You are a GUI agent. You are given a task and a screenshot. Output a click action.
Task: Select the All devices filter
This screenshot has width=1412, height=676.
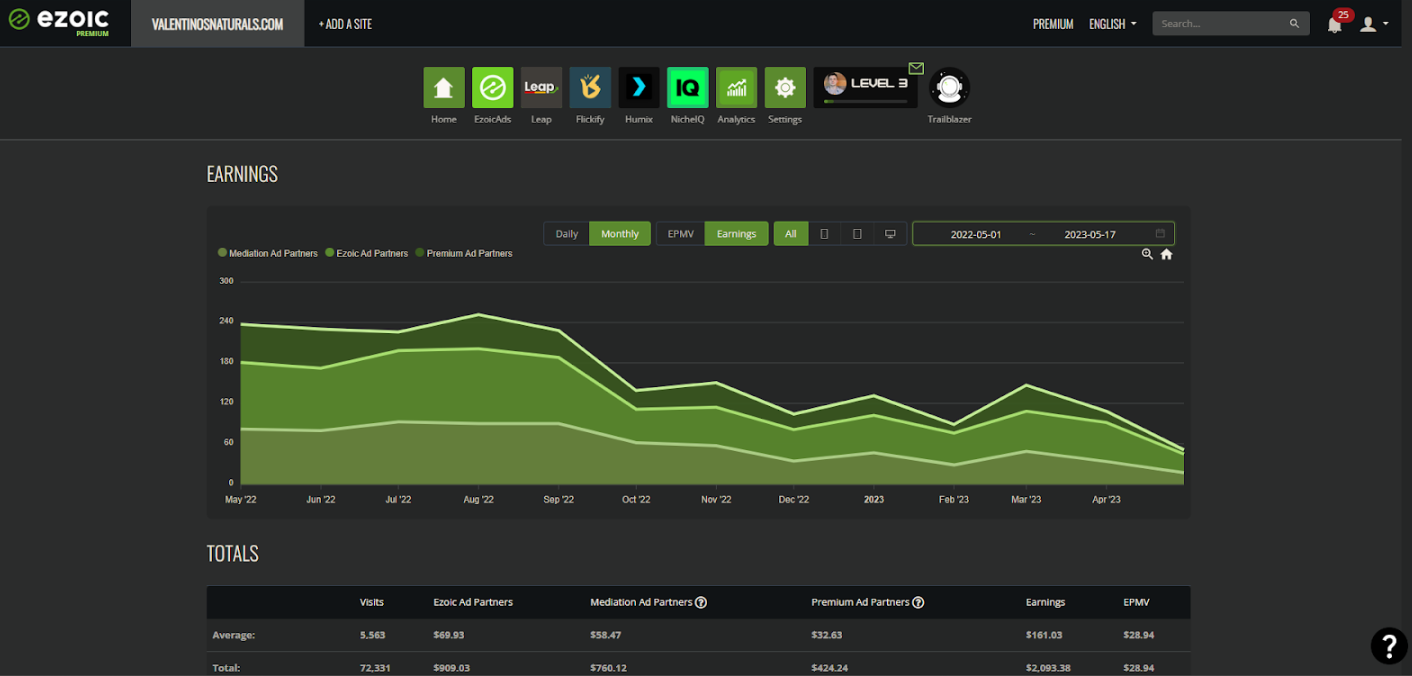[791, 234]
